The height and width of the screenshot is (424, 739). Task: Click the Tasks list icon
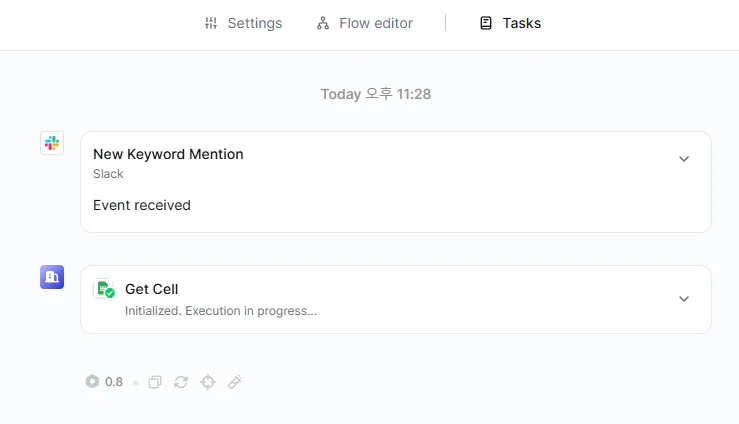486,23
